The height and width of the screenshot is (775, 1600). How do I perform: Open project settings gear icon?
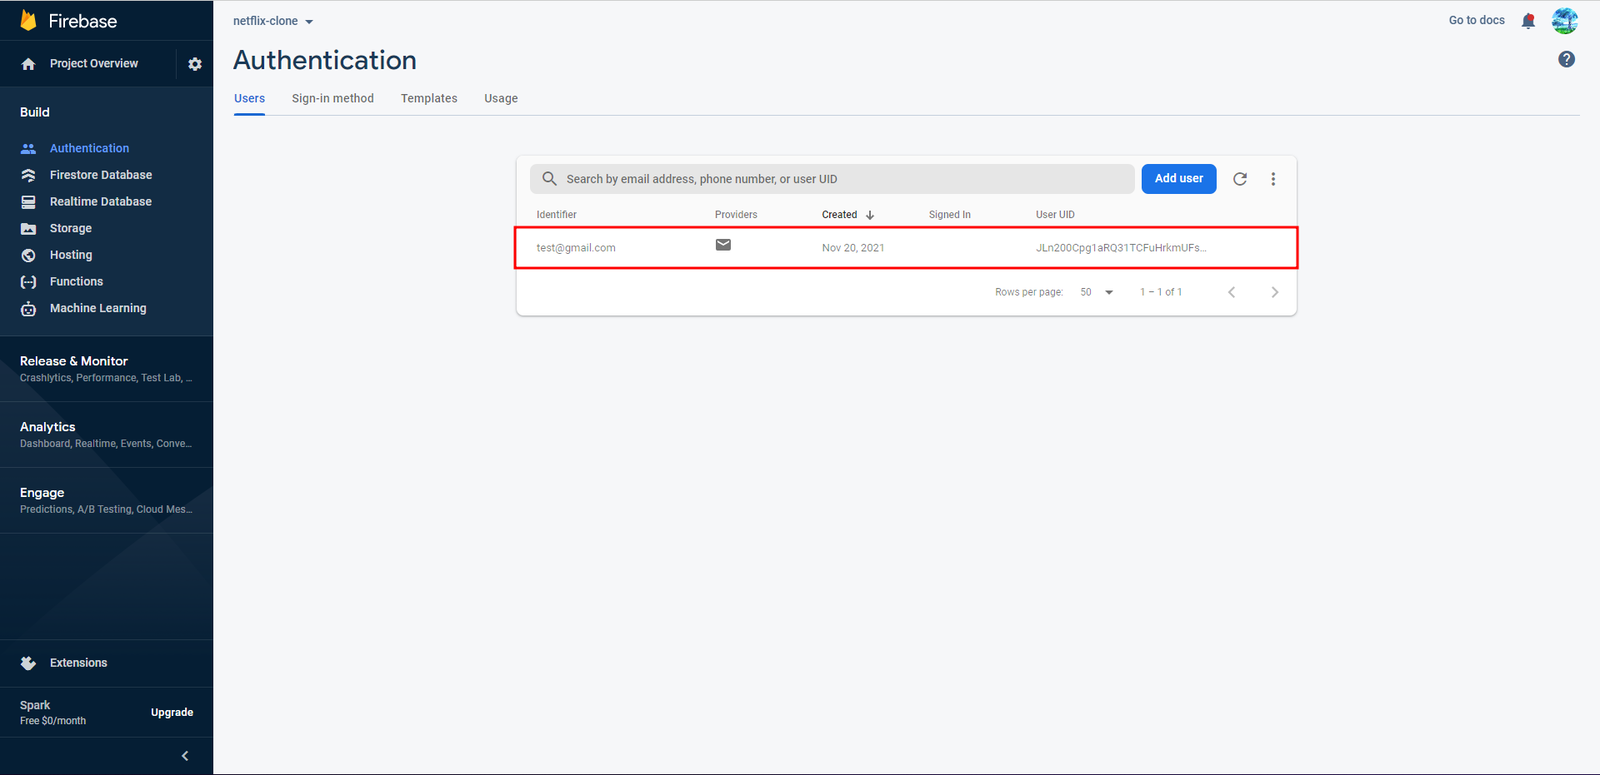click(195, 64)
